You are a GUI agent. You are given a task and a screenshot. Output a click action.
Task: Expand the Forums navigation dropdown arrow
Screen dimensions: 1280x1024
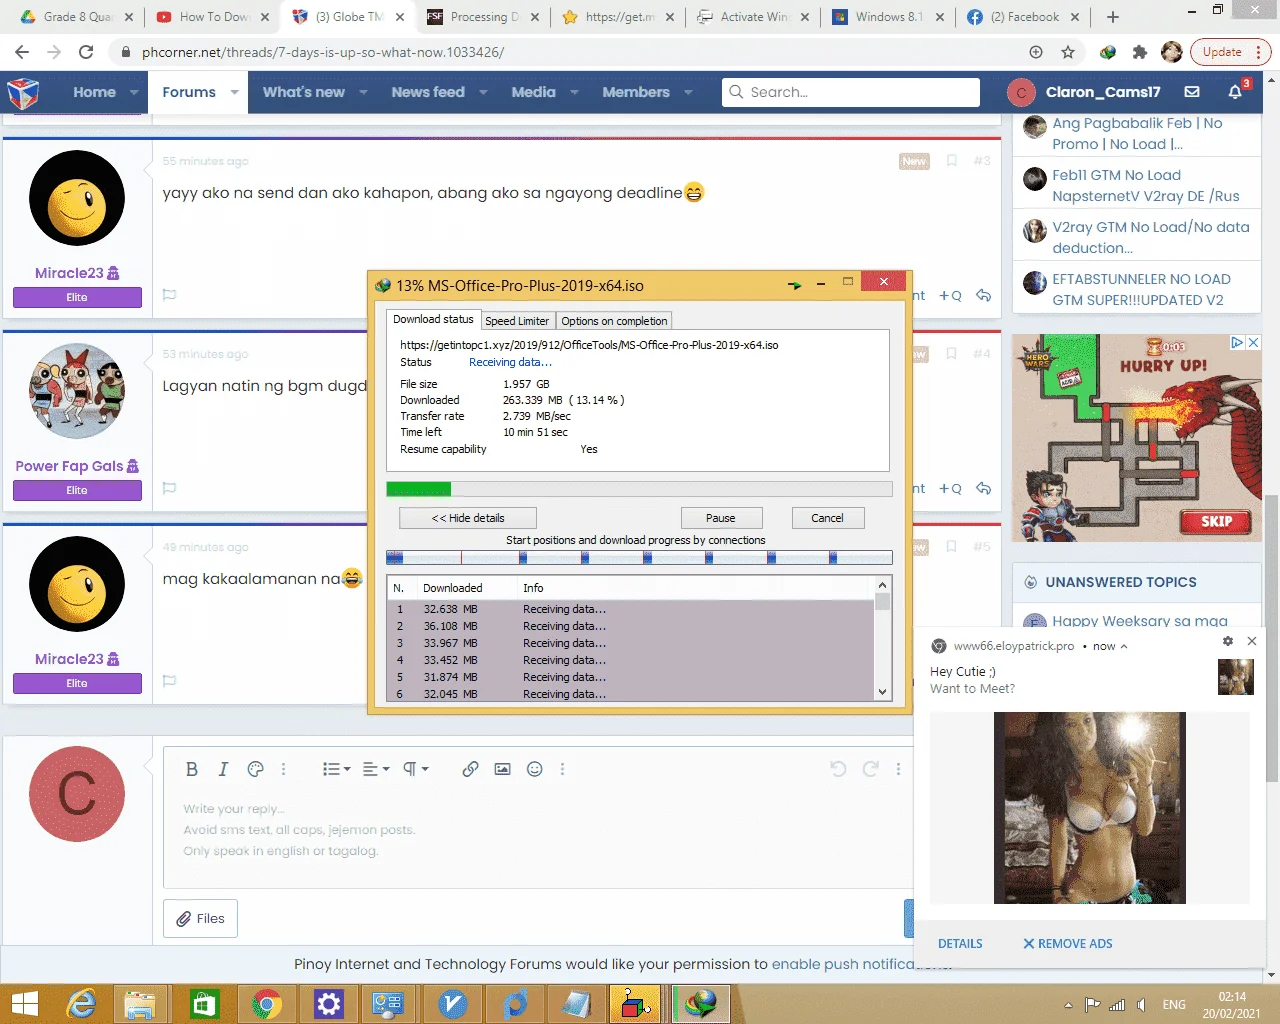(234, 92)
